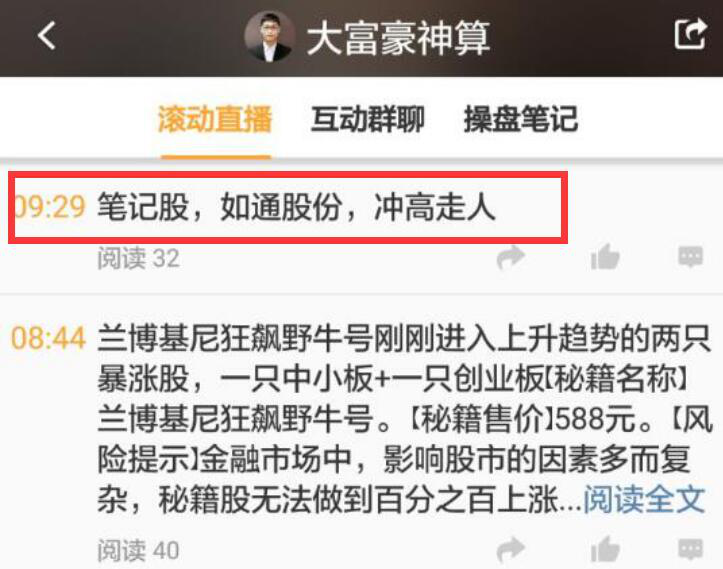This screenshot has height=569, width=723.
Task: Open 大富豪神算 profile avatar
Action: click(269, 36)
